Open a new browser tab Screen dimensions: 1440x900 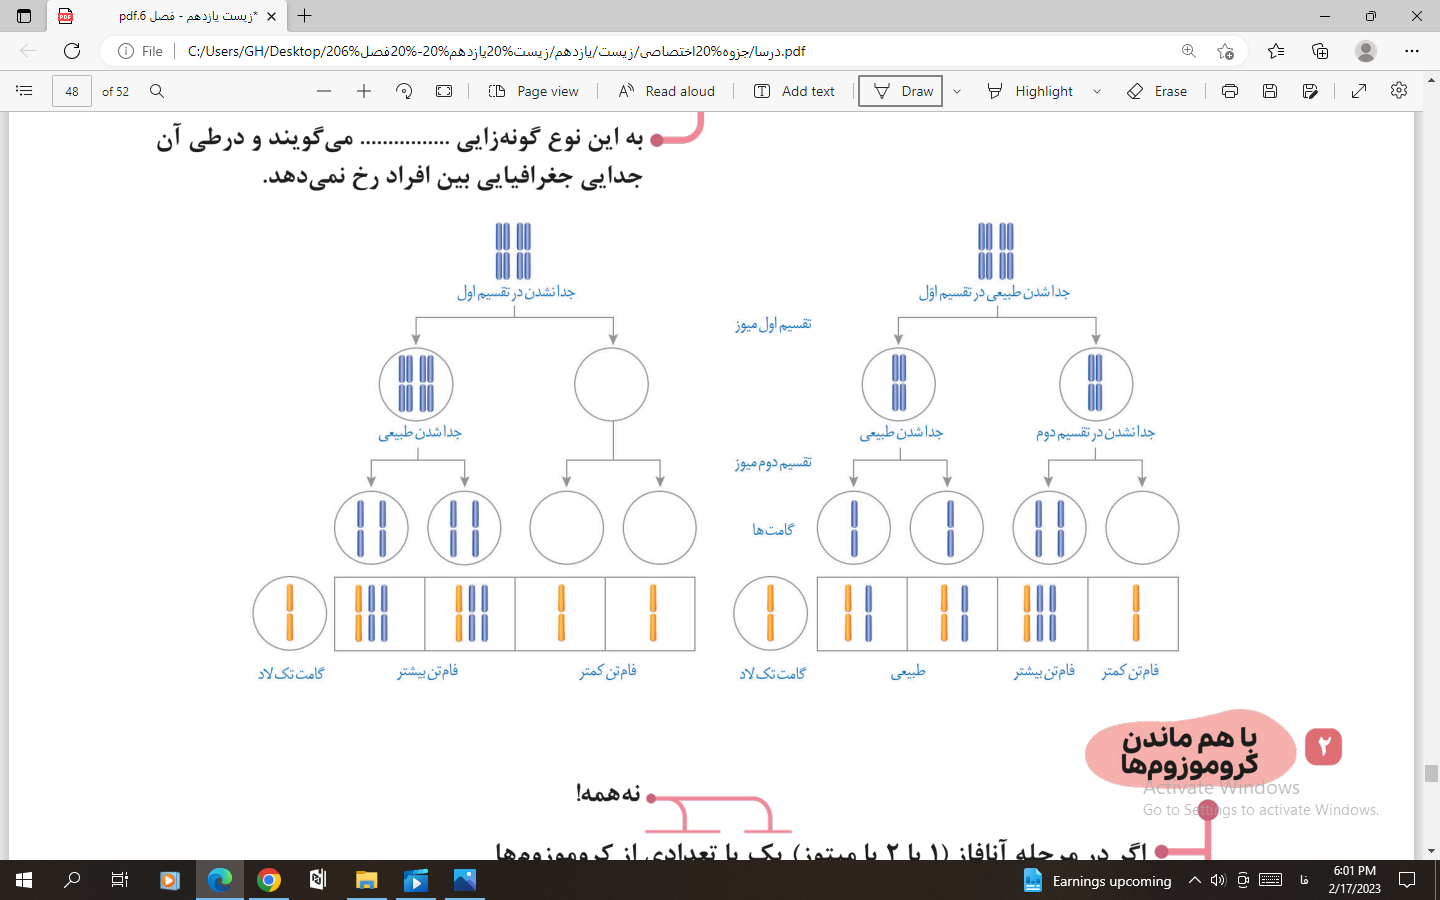(305, 16)
